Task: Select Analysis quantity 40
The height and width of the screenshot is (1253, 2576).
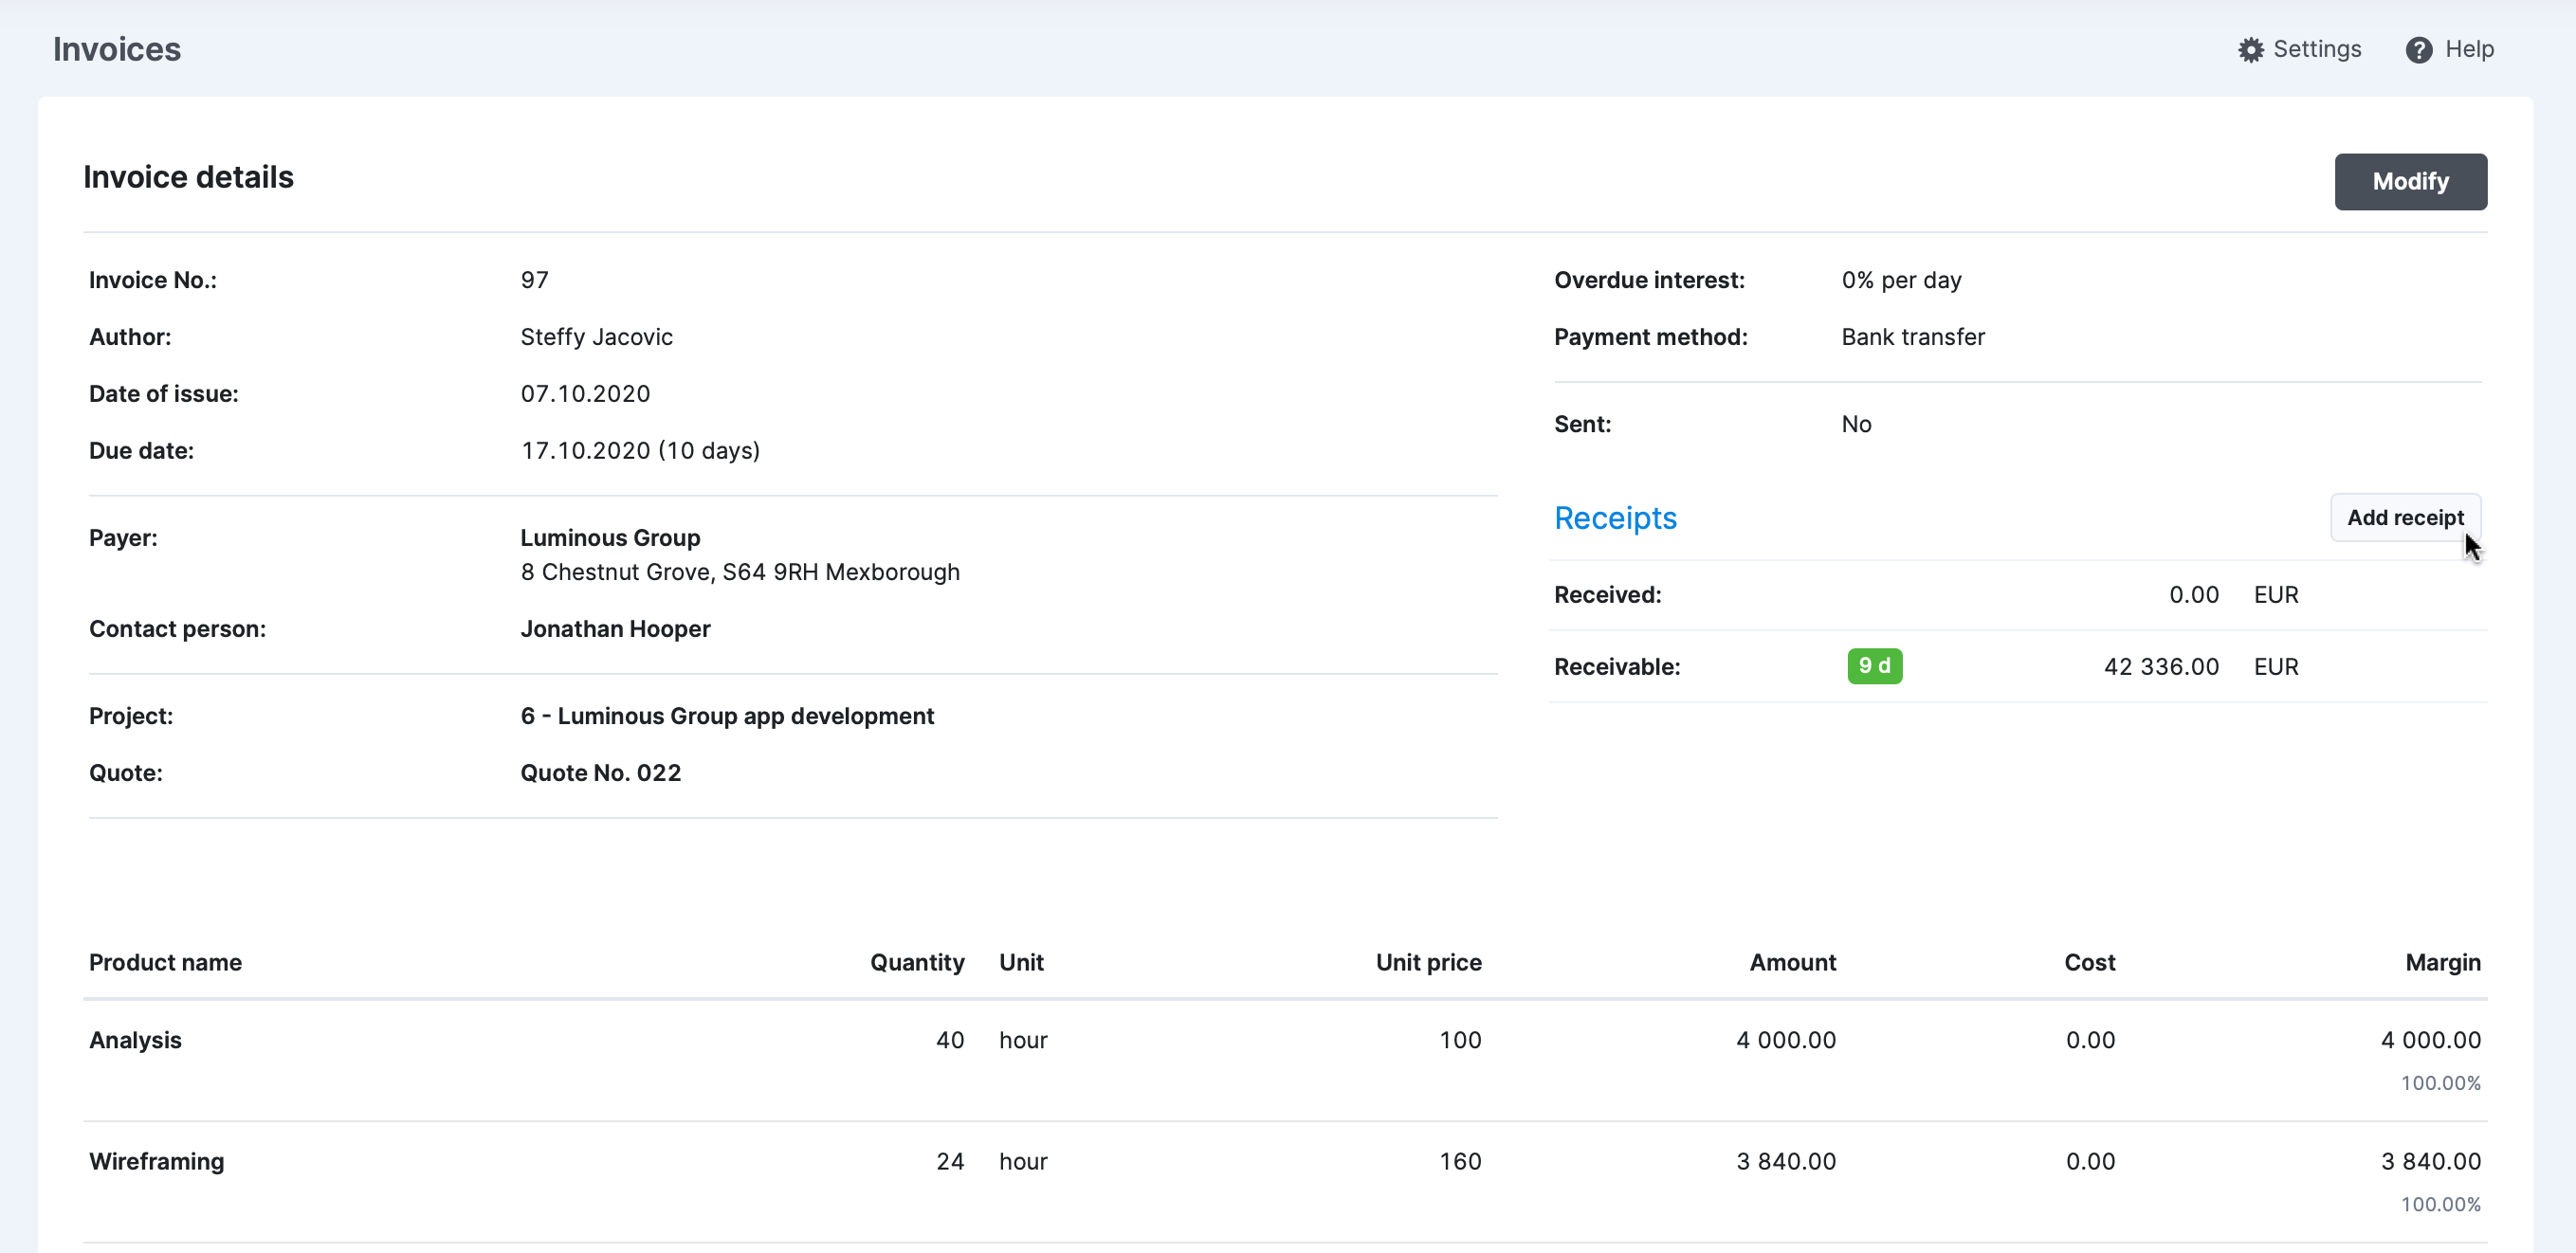Action: [x=949, y=1040]
